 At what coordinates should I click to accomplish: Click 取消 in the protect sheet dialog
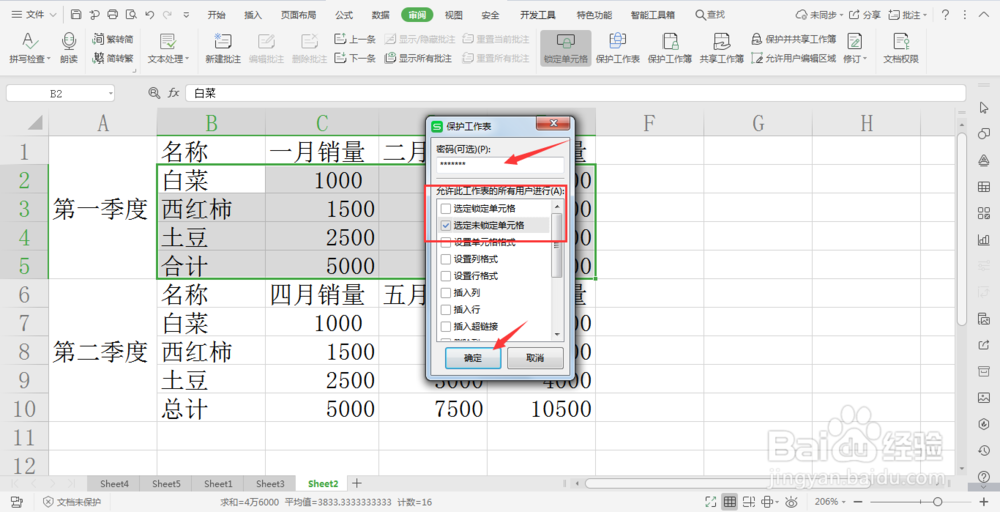[x=535, y=358]
